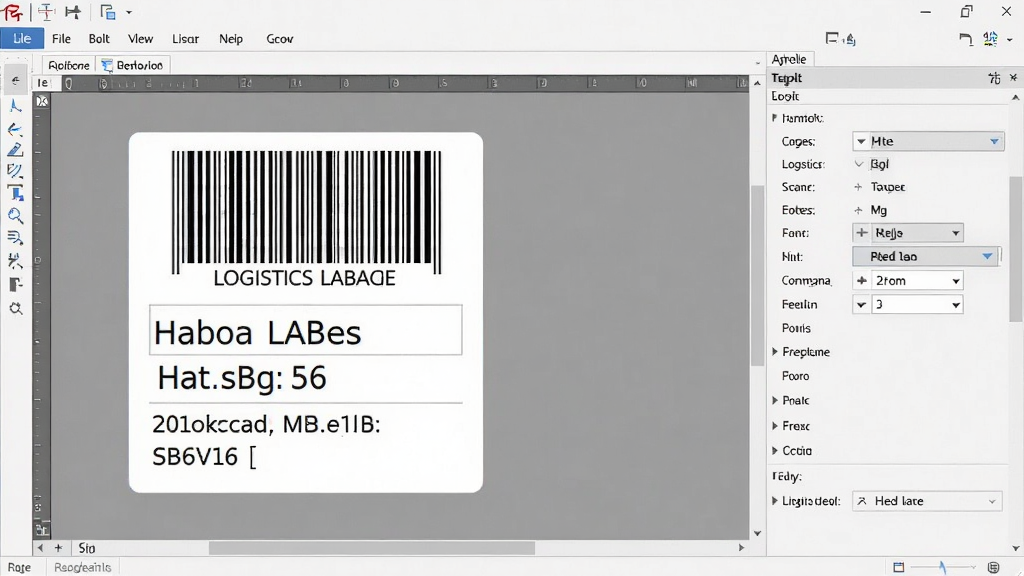Click the down arrow button left of Feetlin value
Viewport: 1024px width, 576px height.
click(x=861, y=304)
